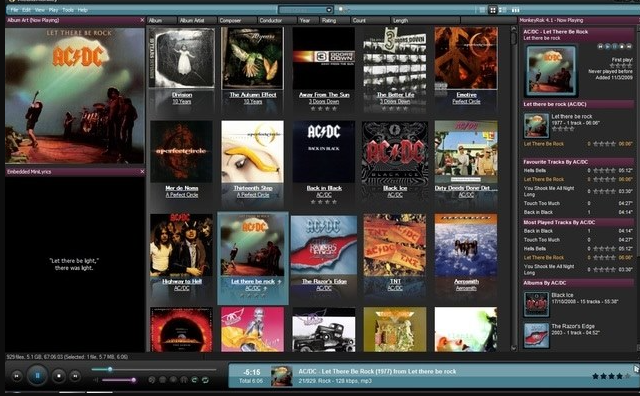This screenshot has height=396, width=640.
Task: Go back to the previous track
Action: click(17, 376)
